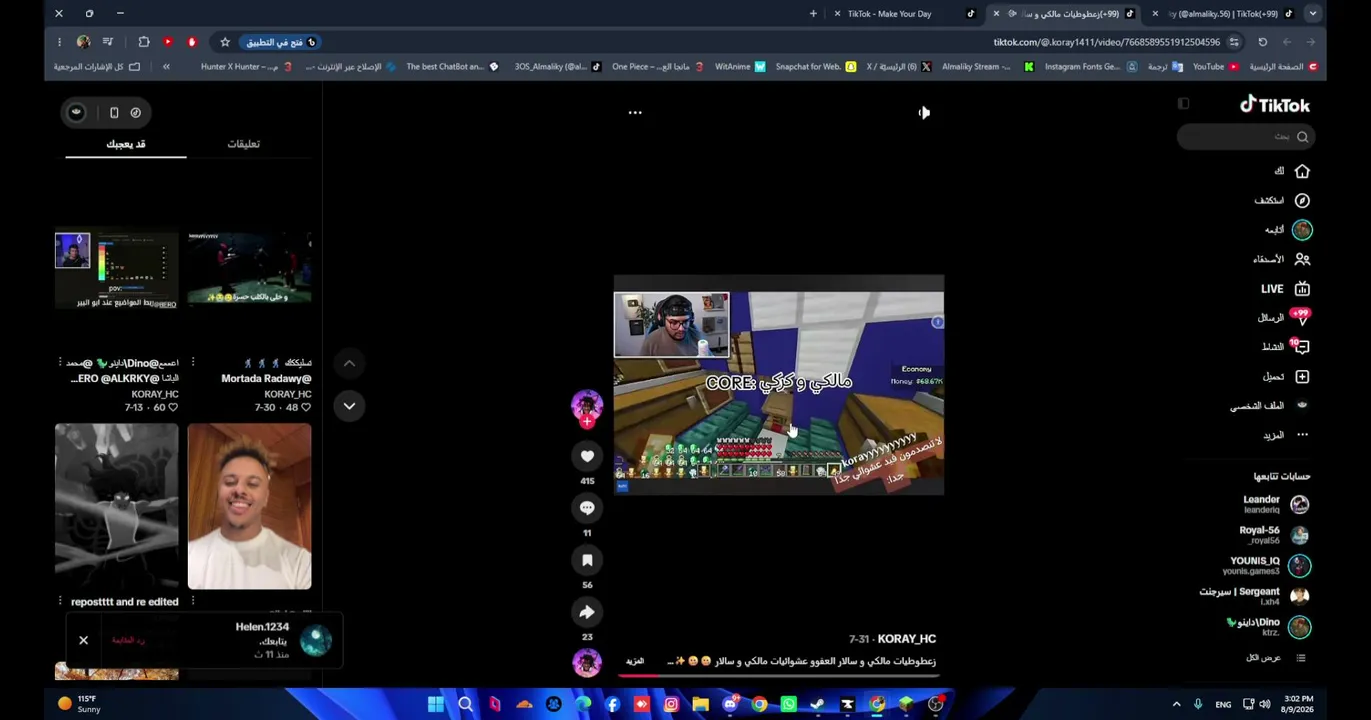
Task: Open the site information tune icon
Action: pyautogui.click(x=1234, y=42)
